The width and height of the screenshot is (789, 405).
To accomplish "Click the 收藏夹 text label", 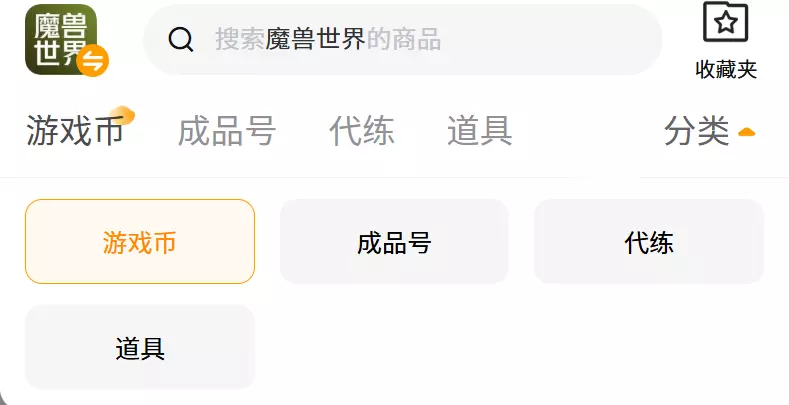I will [726, 70].
